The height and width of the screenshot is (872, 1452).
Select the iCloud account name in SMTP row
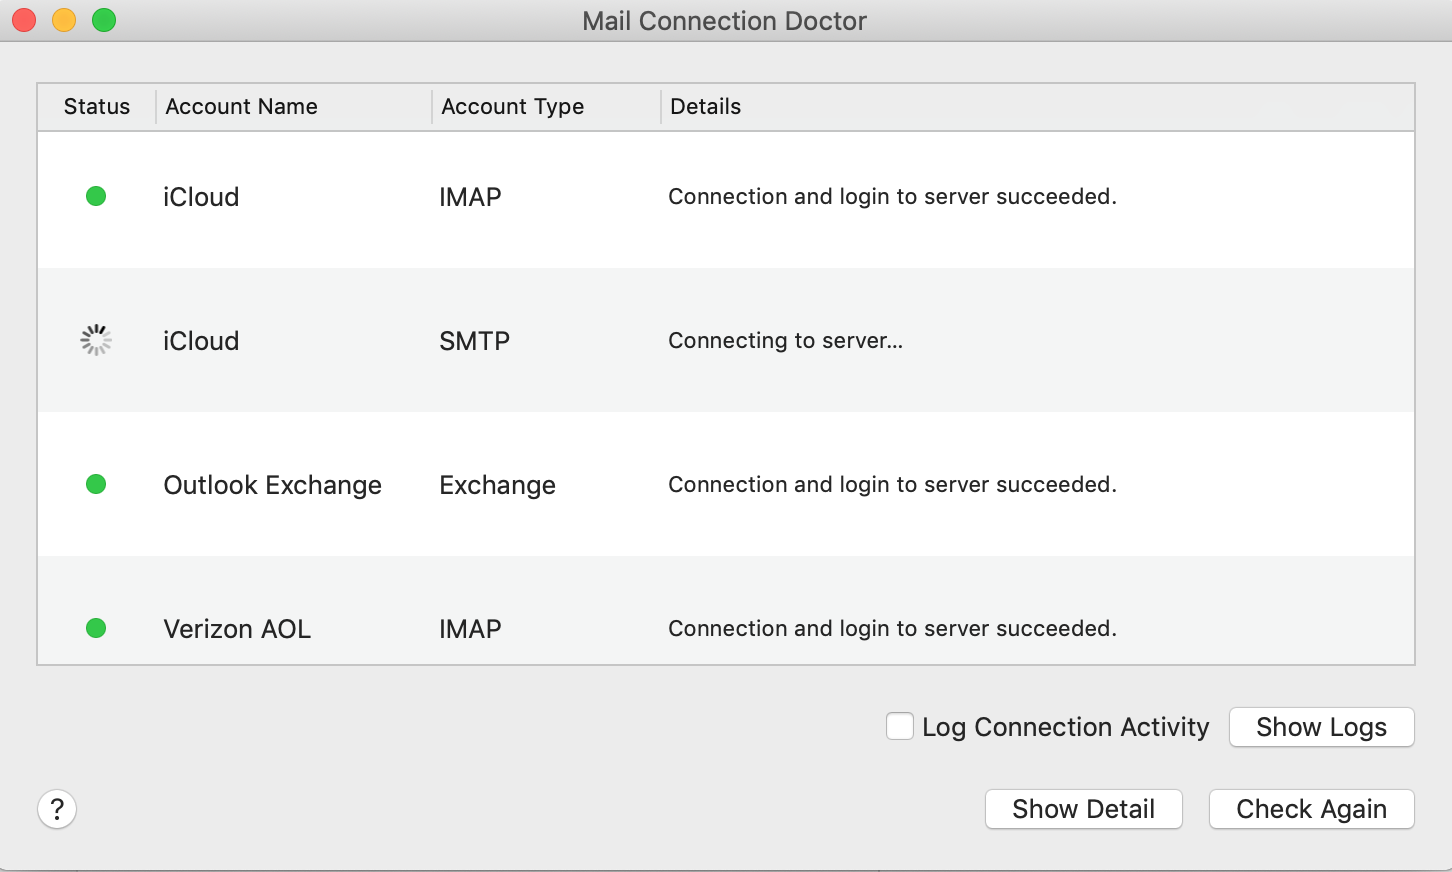(201, 341)
